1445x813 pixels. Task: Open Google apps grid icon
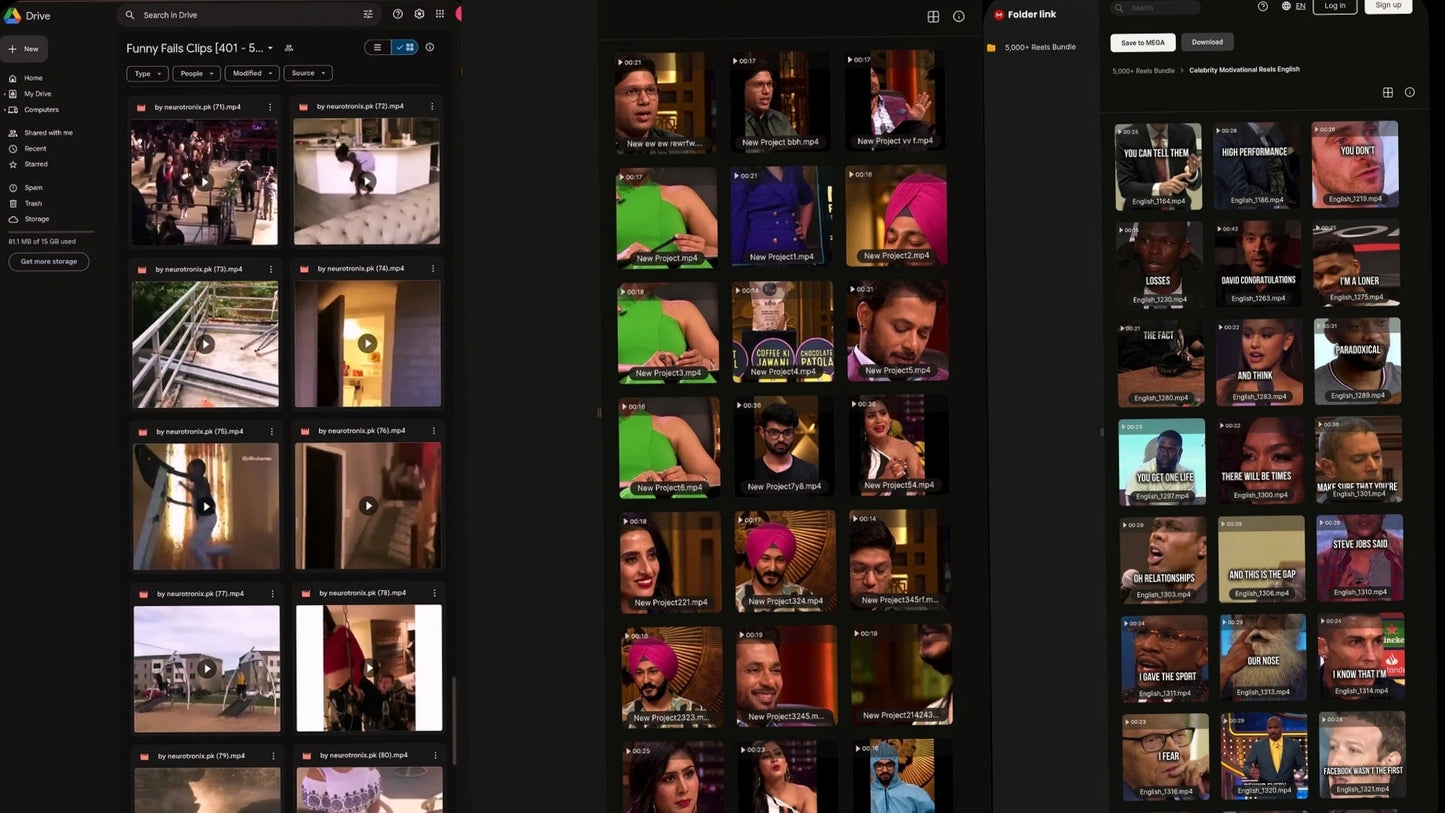[x=440, y=14]
